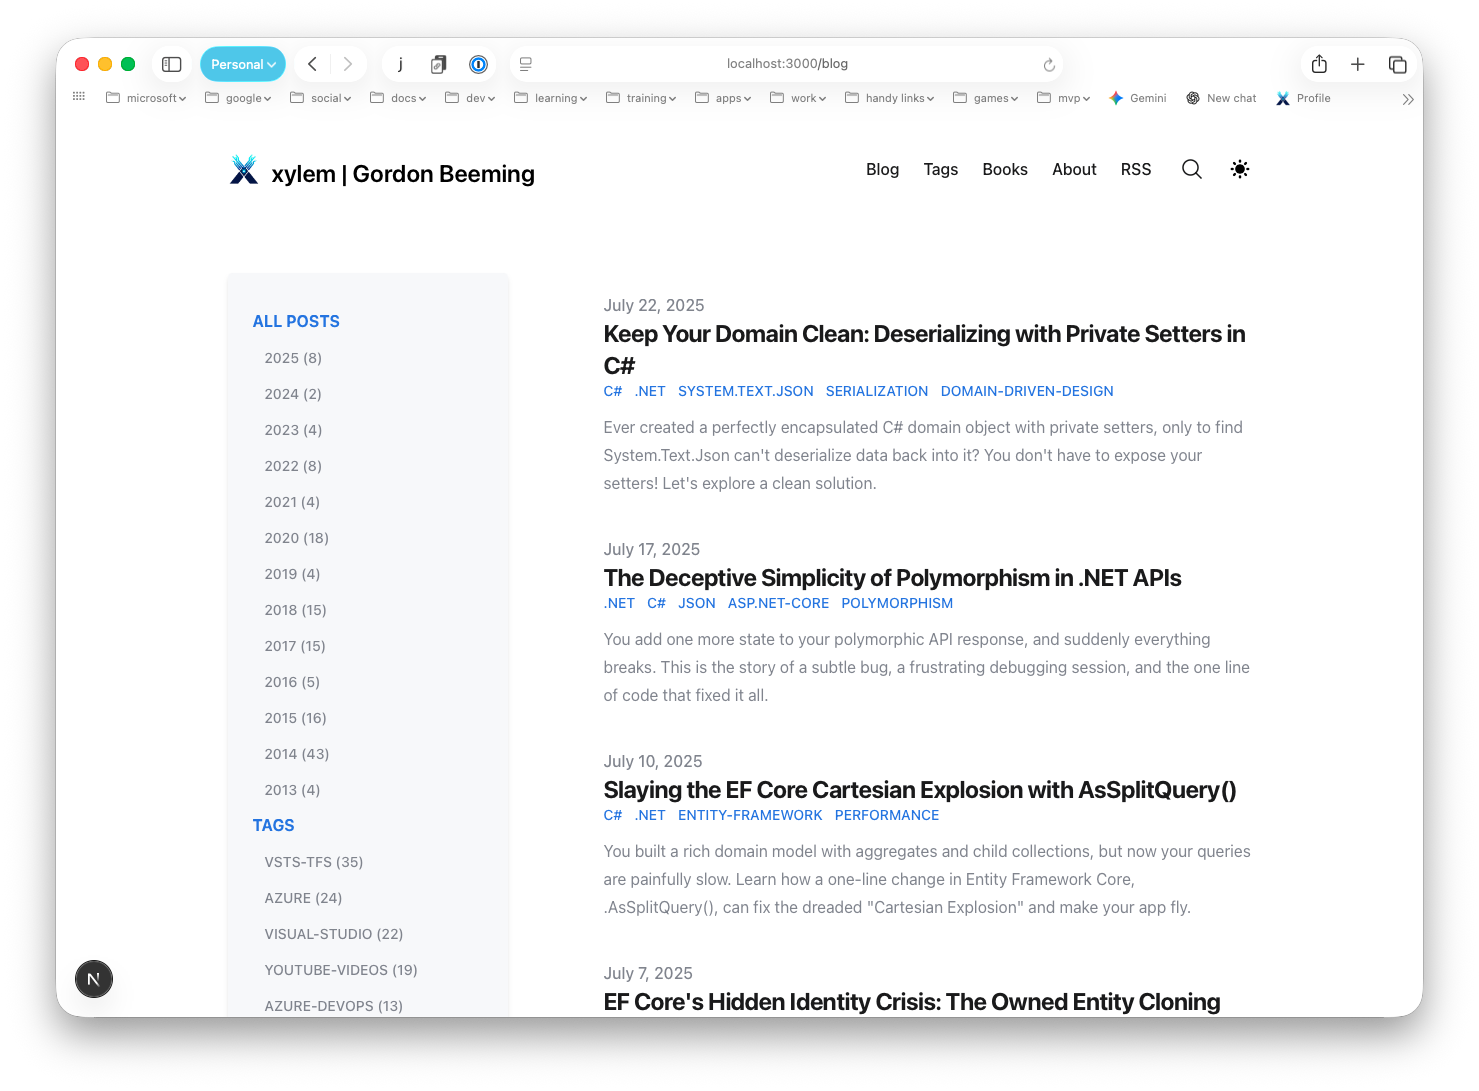The image size is (1479, 1091).
Task: Click the page reader icon in address bar
Action: tap(526, 64)
